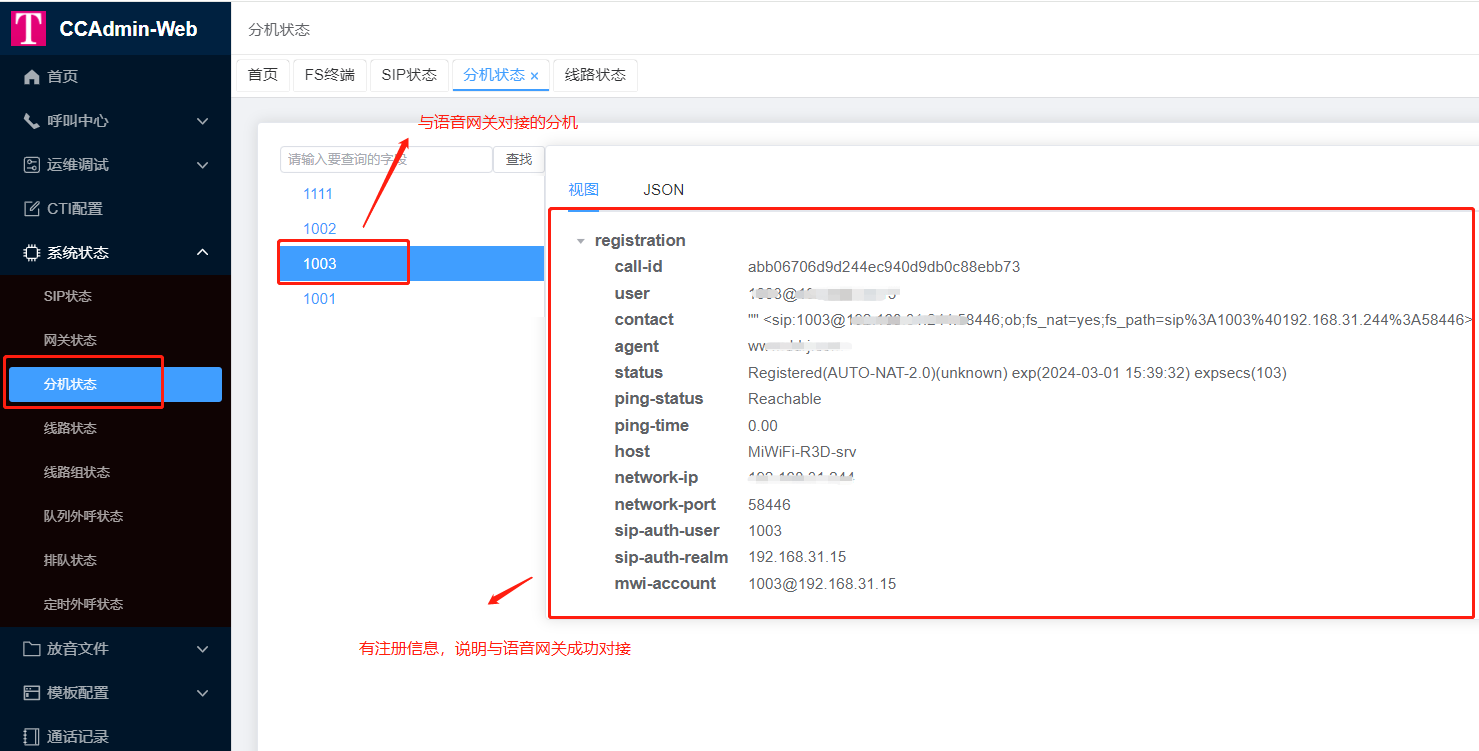The width and height of the screenshot is (1479, 751).
Task: Click the phone icon for 呼叫中心
Action: (x=32, y=121)
